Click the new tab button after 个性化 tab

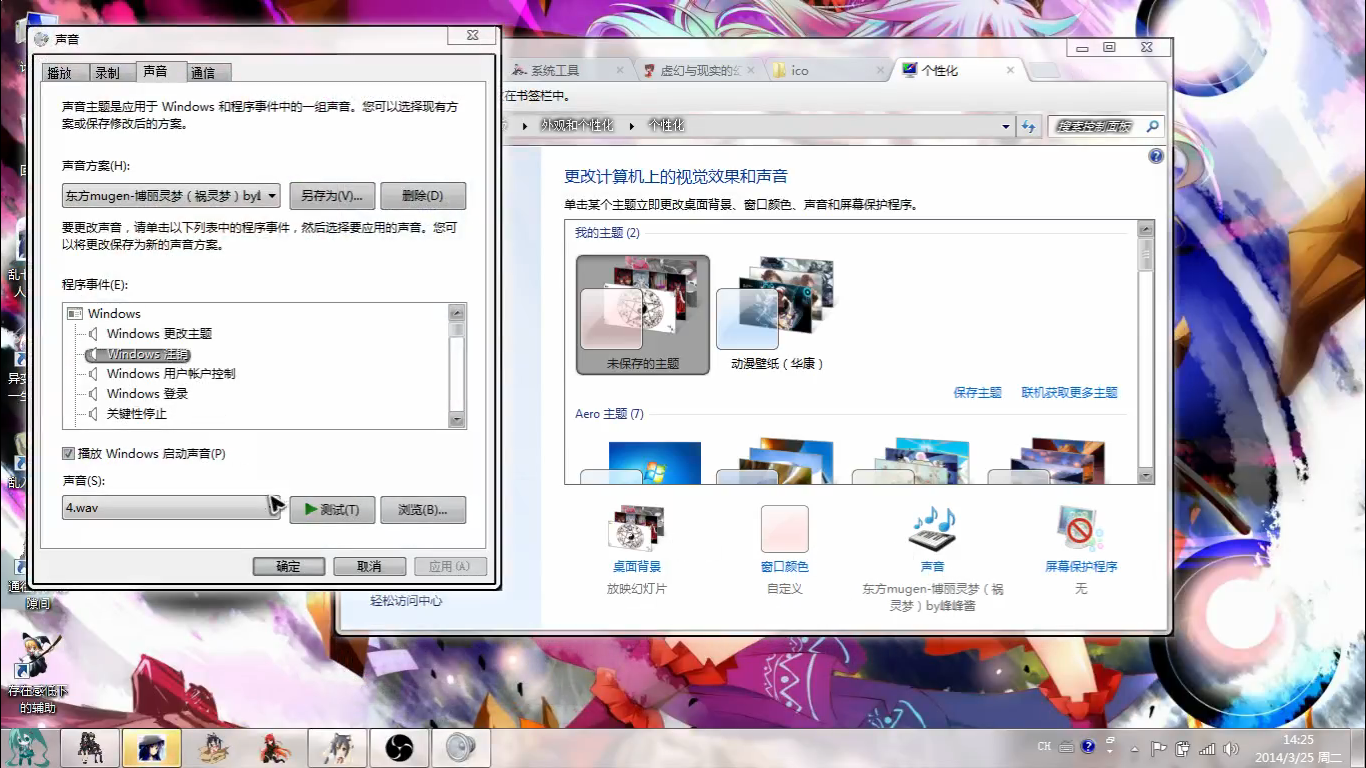click(x=1044, y=71)
